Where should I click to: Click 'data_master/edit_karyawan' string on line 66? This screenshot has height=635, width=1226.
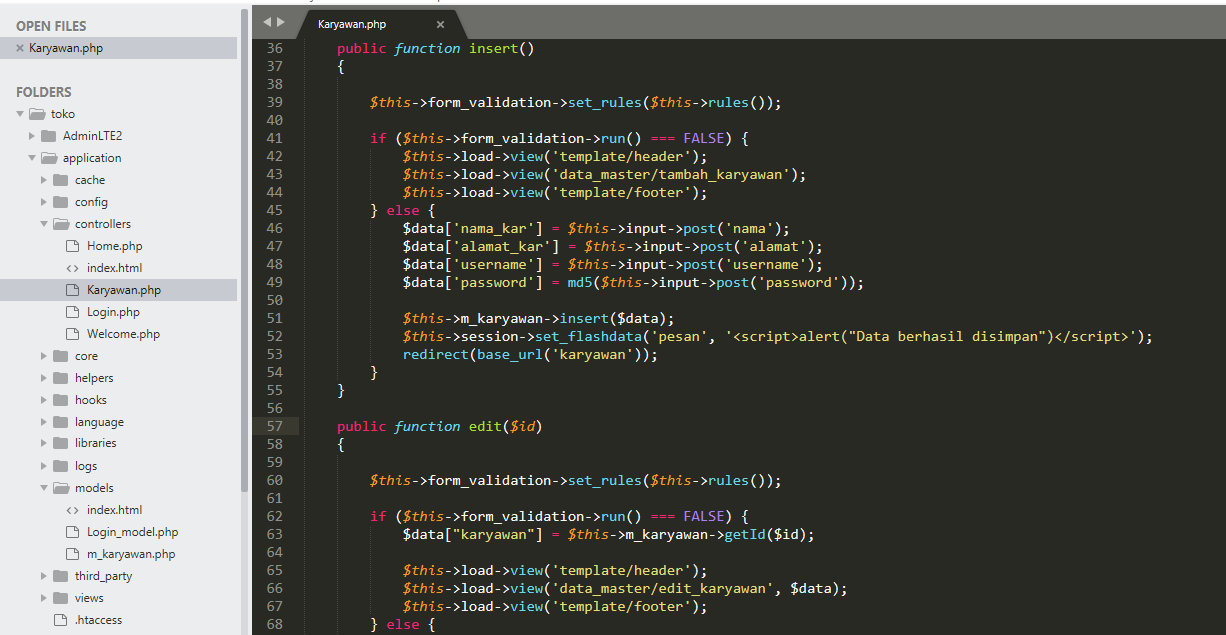(663, 588)
